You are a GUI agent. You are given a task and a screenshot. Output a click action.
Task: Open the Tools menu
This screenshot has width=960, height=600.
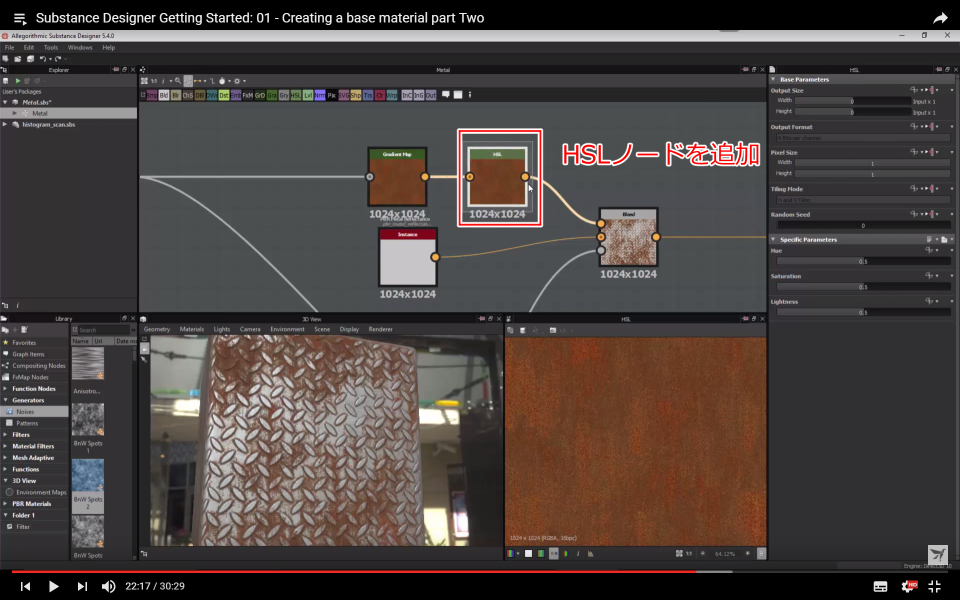coord(51,47)
